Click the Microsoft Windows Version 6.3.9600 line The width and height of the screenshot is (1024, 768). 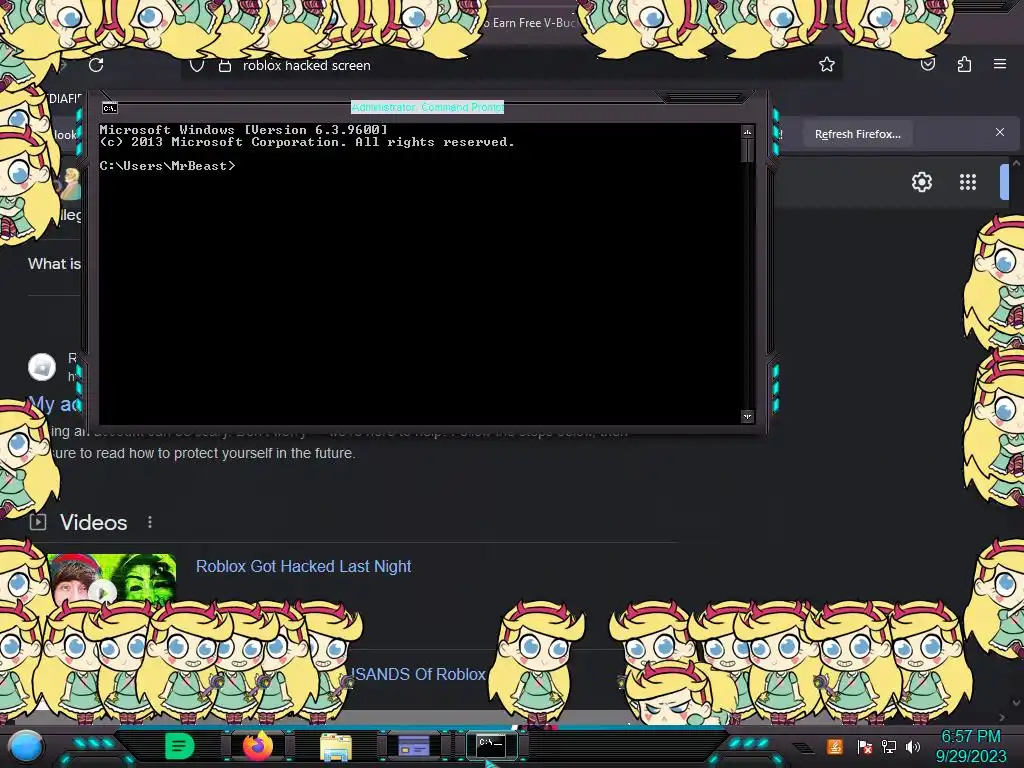[x=243, y=130]
